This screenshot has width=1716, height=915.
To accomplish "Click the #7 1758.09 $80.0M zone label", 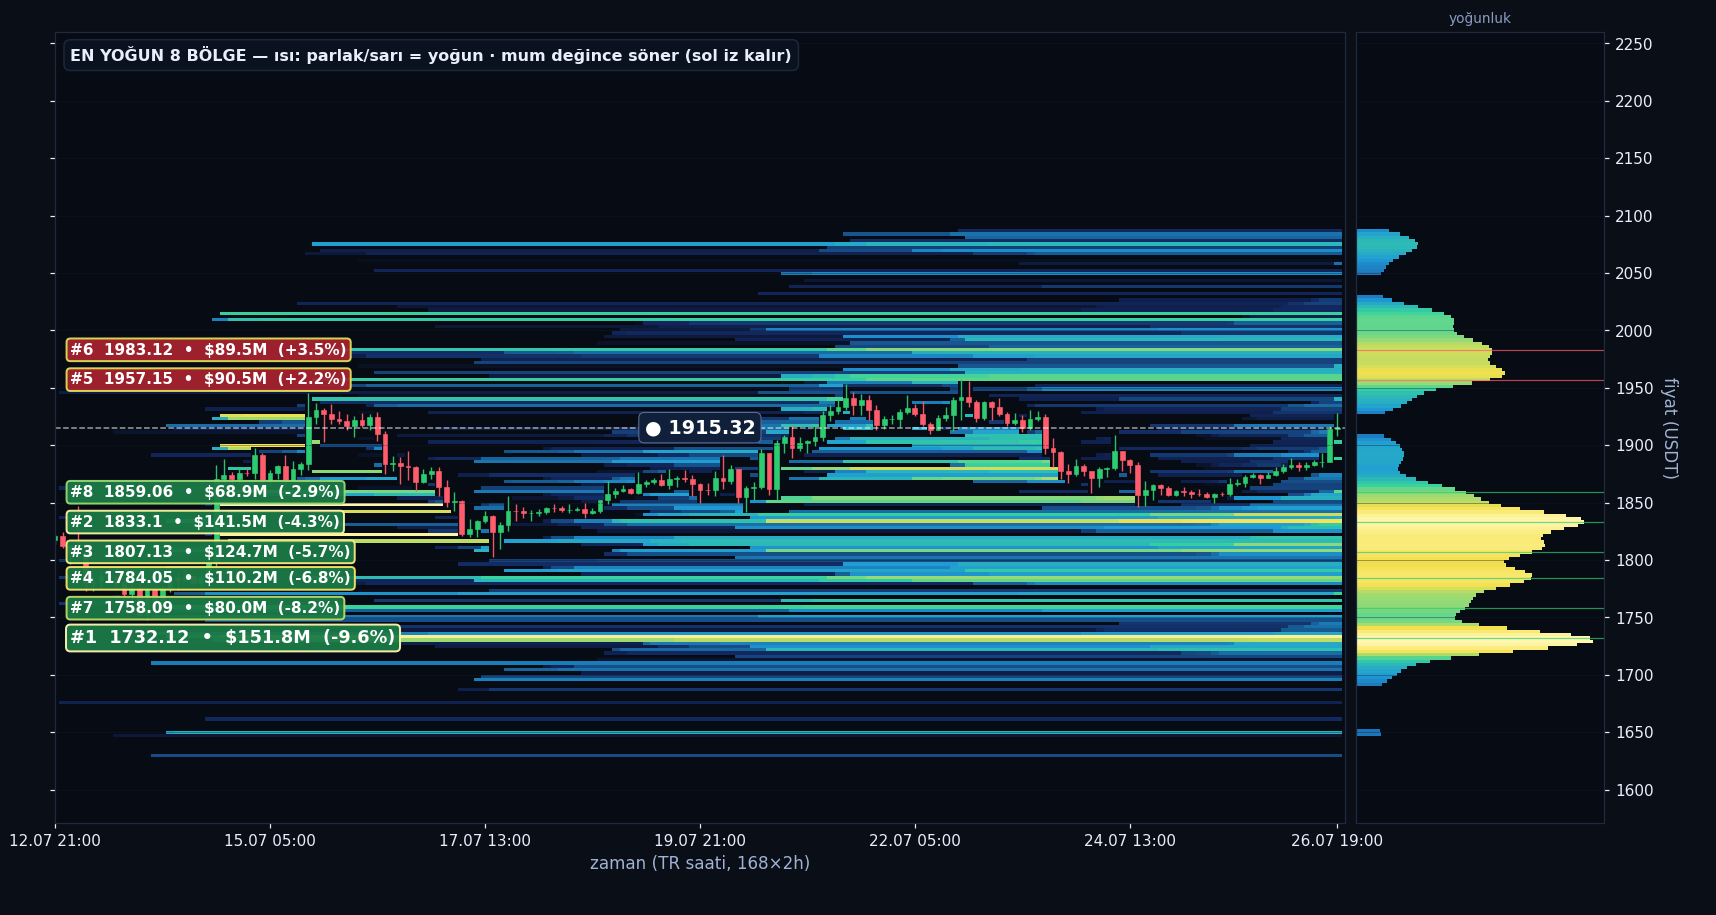I will pos(205,608).
